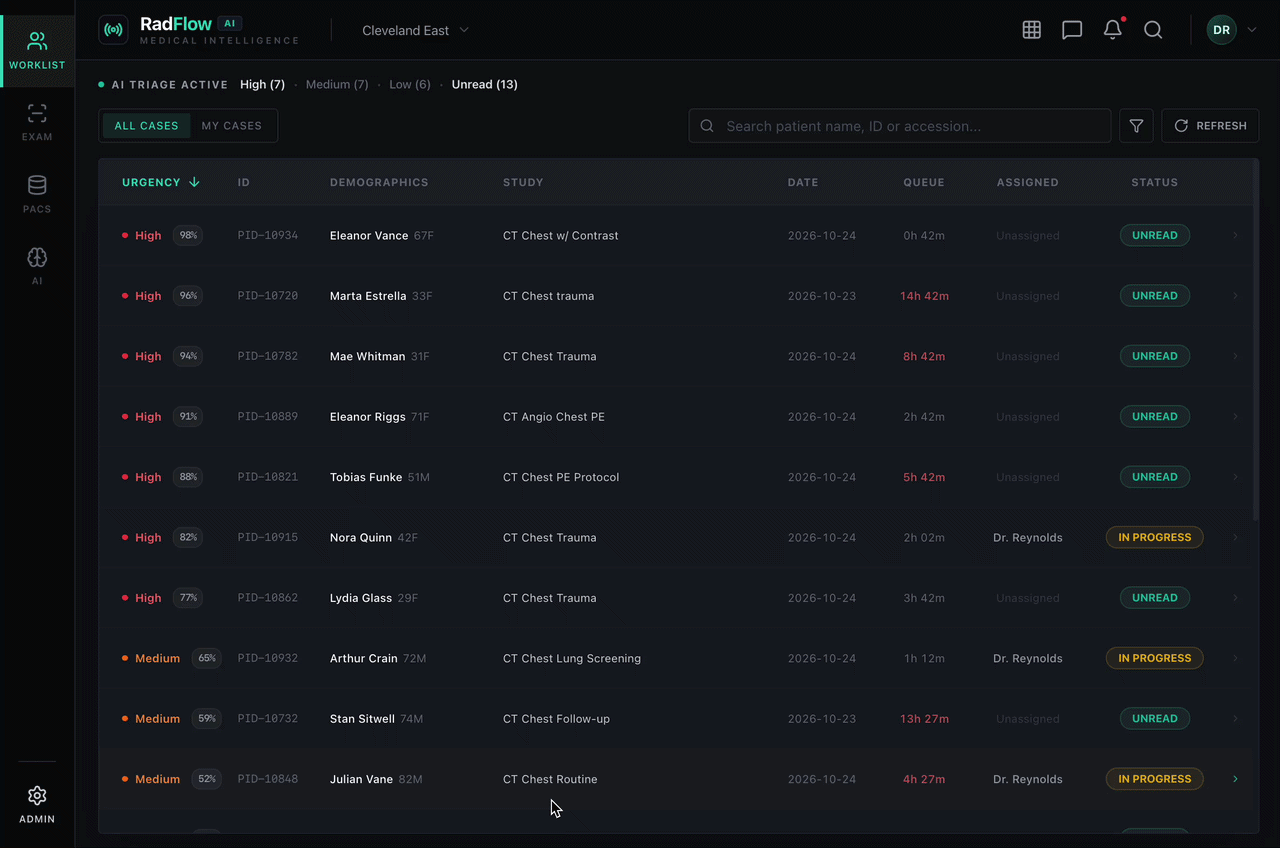Toggle the High (7) triage filter
Image resolution: width=1280 pixels, height=848 pixels.
click(x=262, y=85)
